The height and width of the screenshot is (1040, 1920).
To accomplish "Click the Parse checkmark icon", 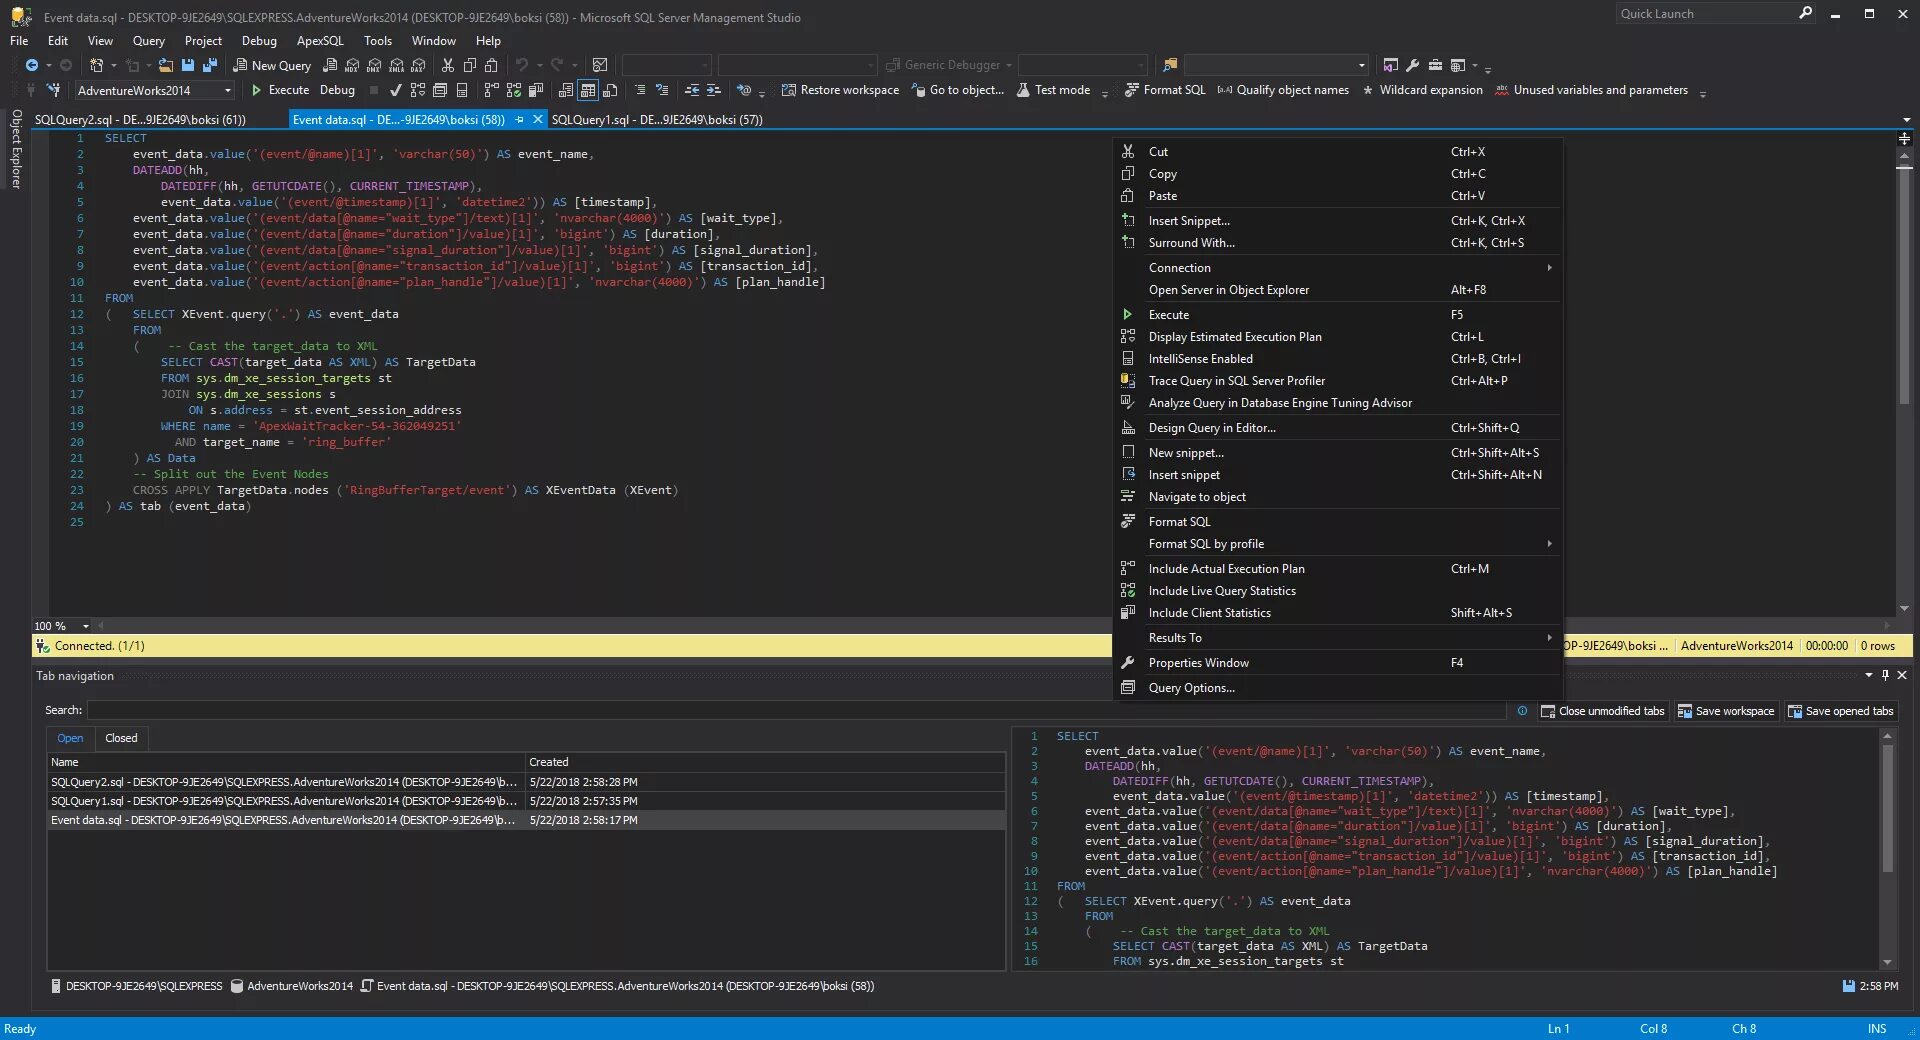I will (396, 90).
